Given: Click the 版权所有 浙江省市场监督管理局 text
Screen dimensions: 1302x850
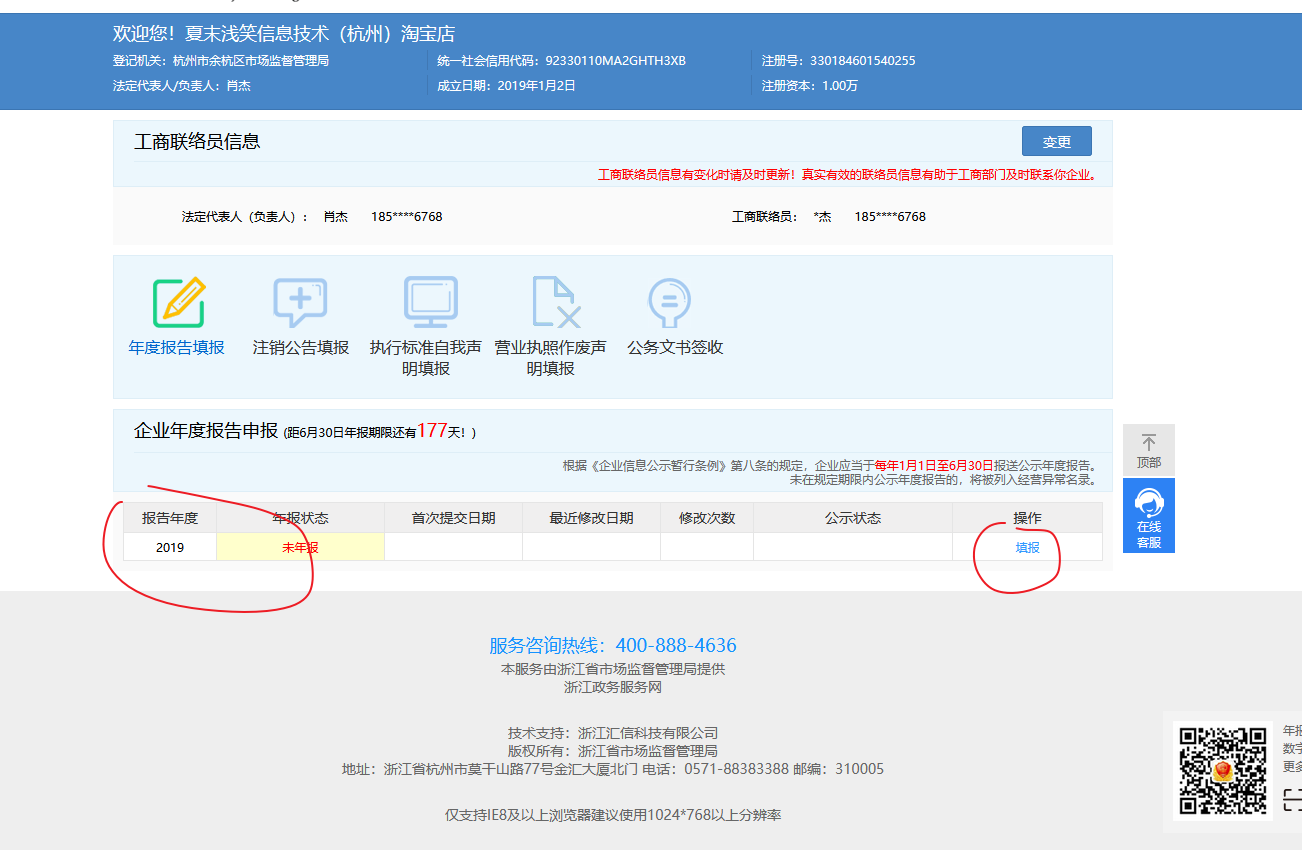Looking at the screenshot, I should (x=613, y=751).
